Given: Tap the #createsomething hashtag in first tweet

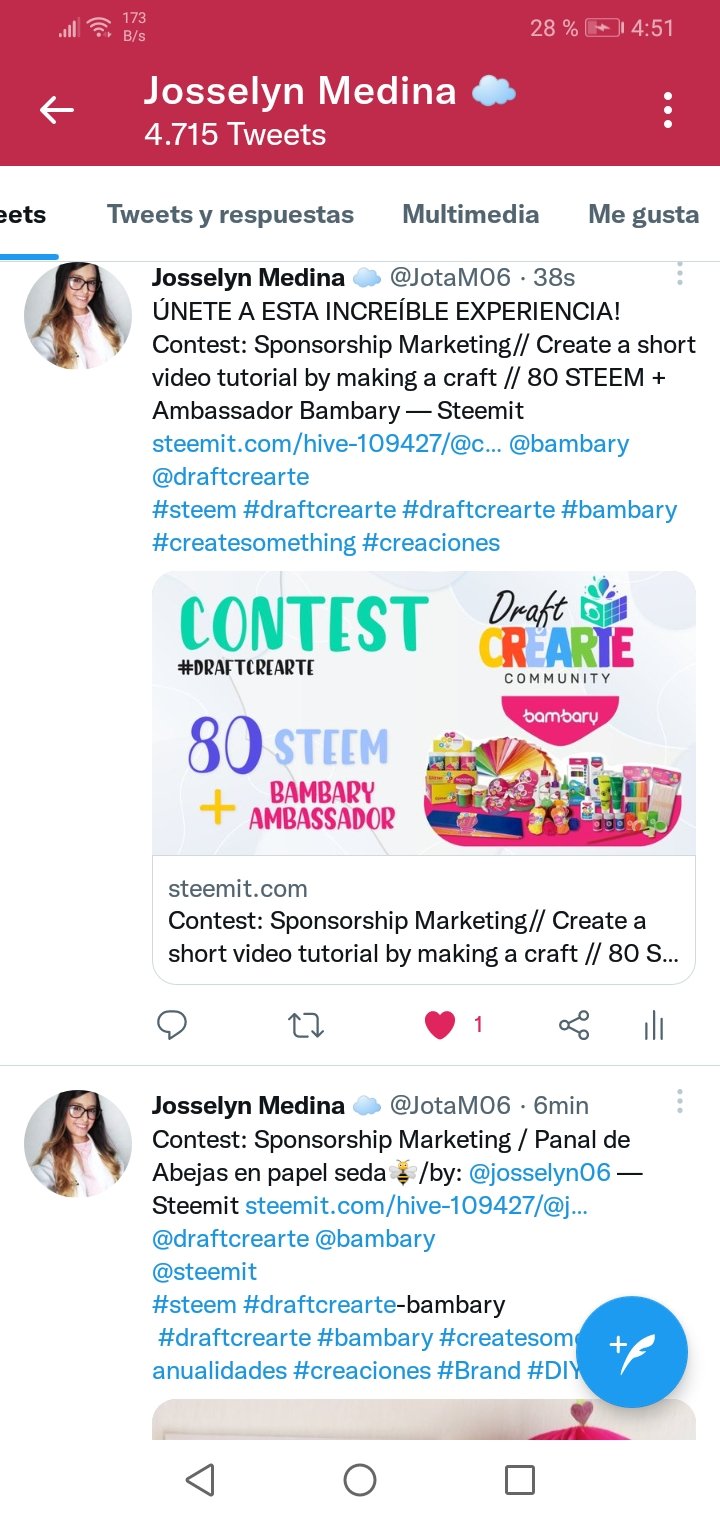Looking at the screenshot, I should 254,542.
